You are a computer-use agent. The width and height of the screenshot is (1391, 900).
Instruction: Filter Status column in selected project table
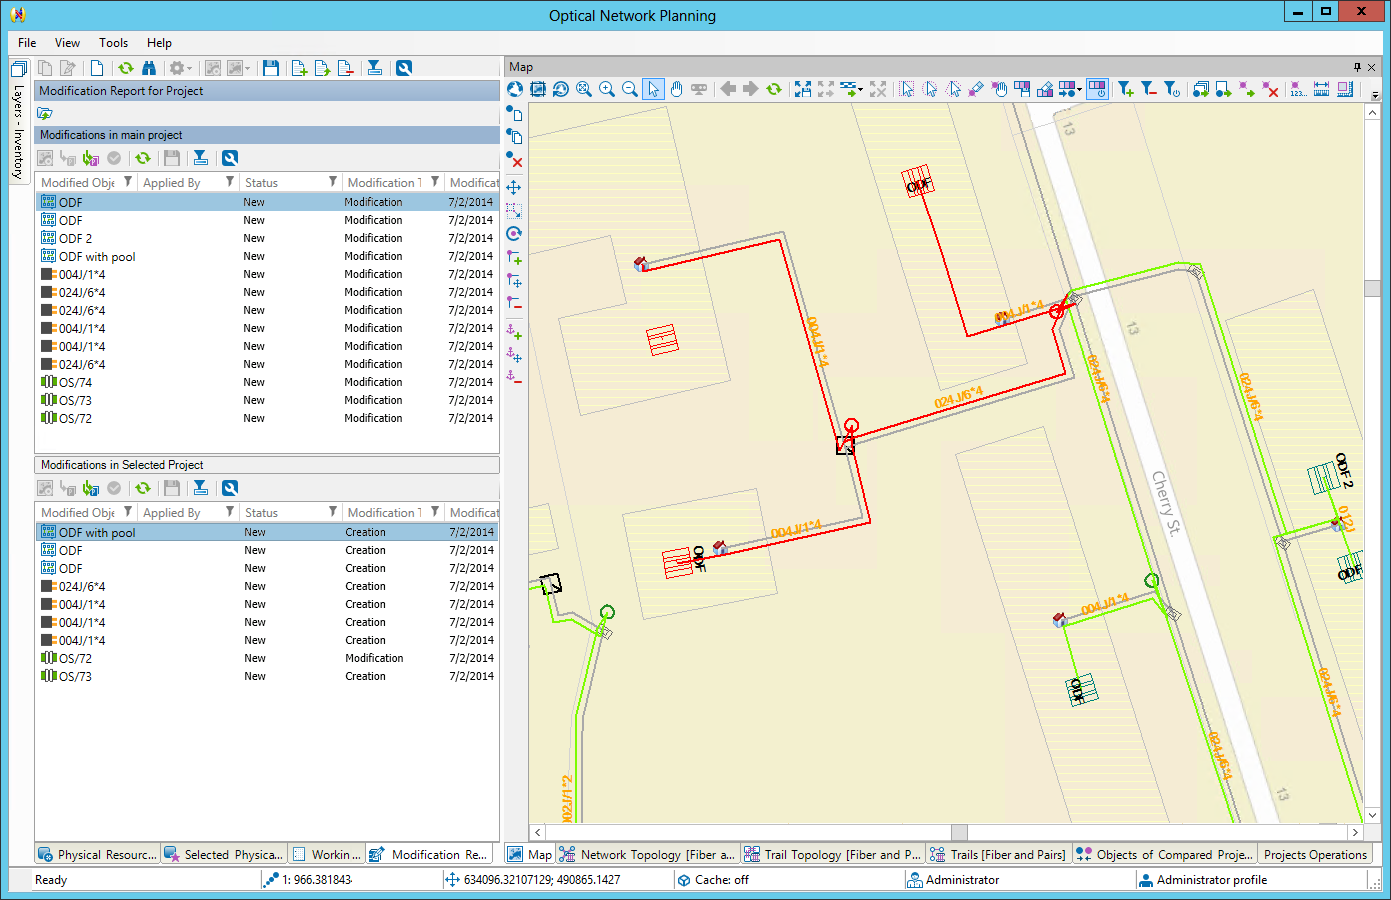coord(333,512)
